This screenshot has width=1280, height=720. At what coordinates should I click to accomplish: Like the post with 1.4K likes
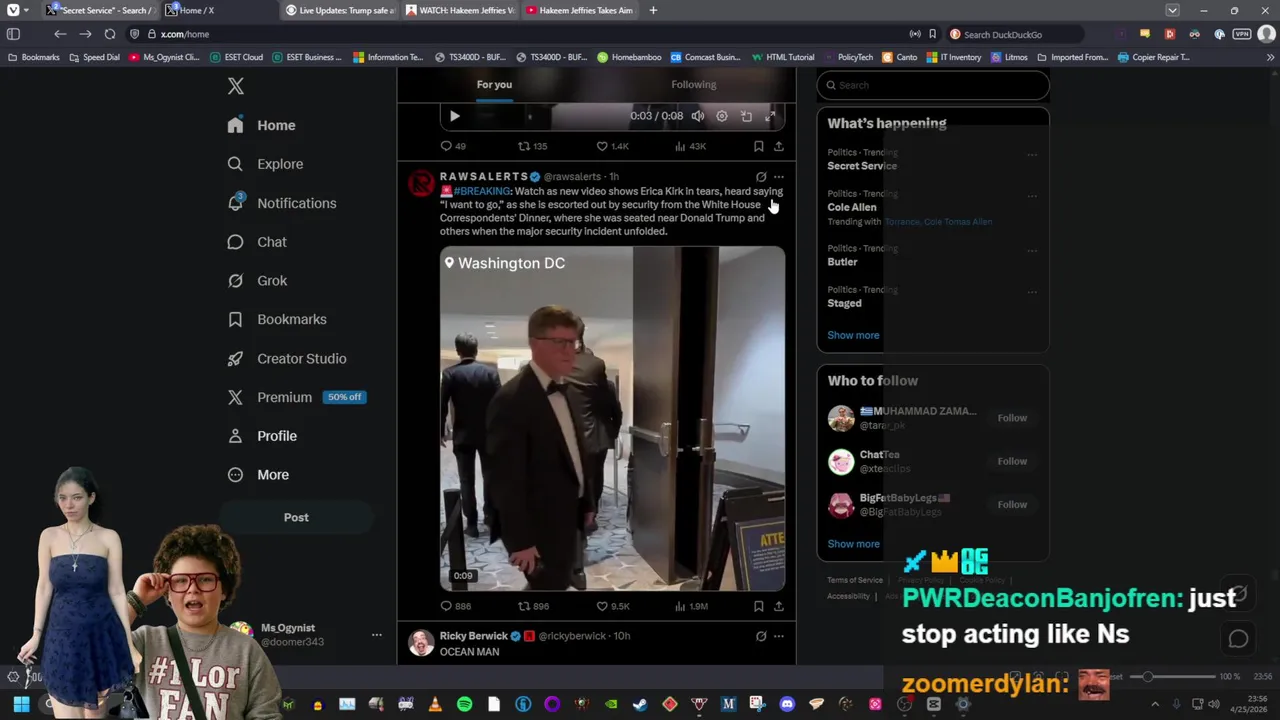[x=612, y=146]
